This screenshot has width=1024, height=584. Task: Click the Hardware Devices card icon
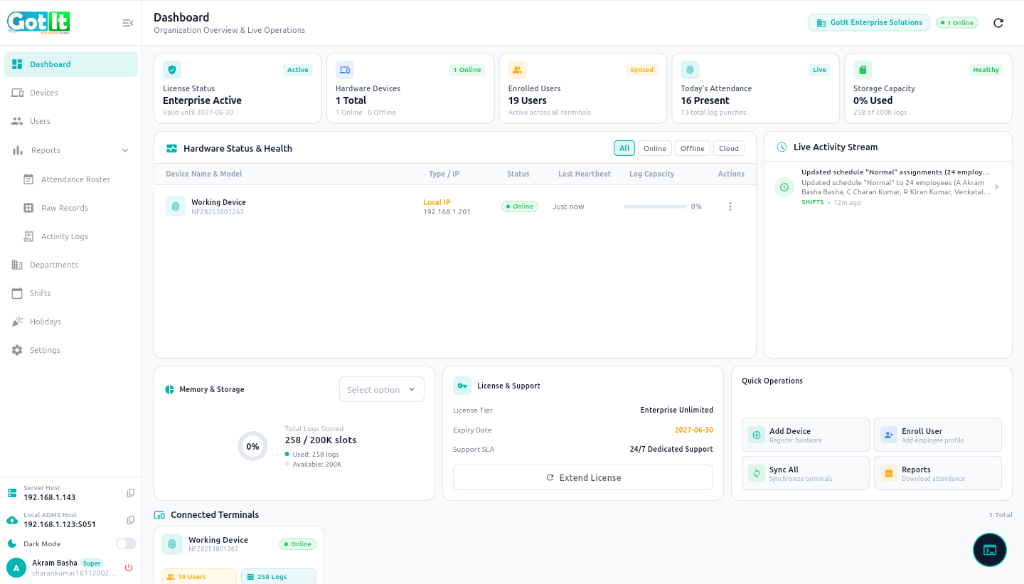tap(344, 70)
